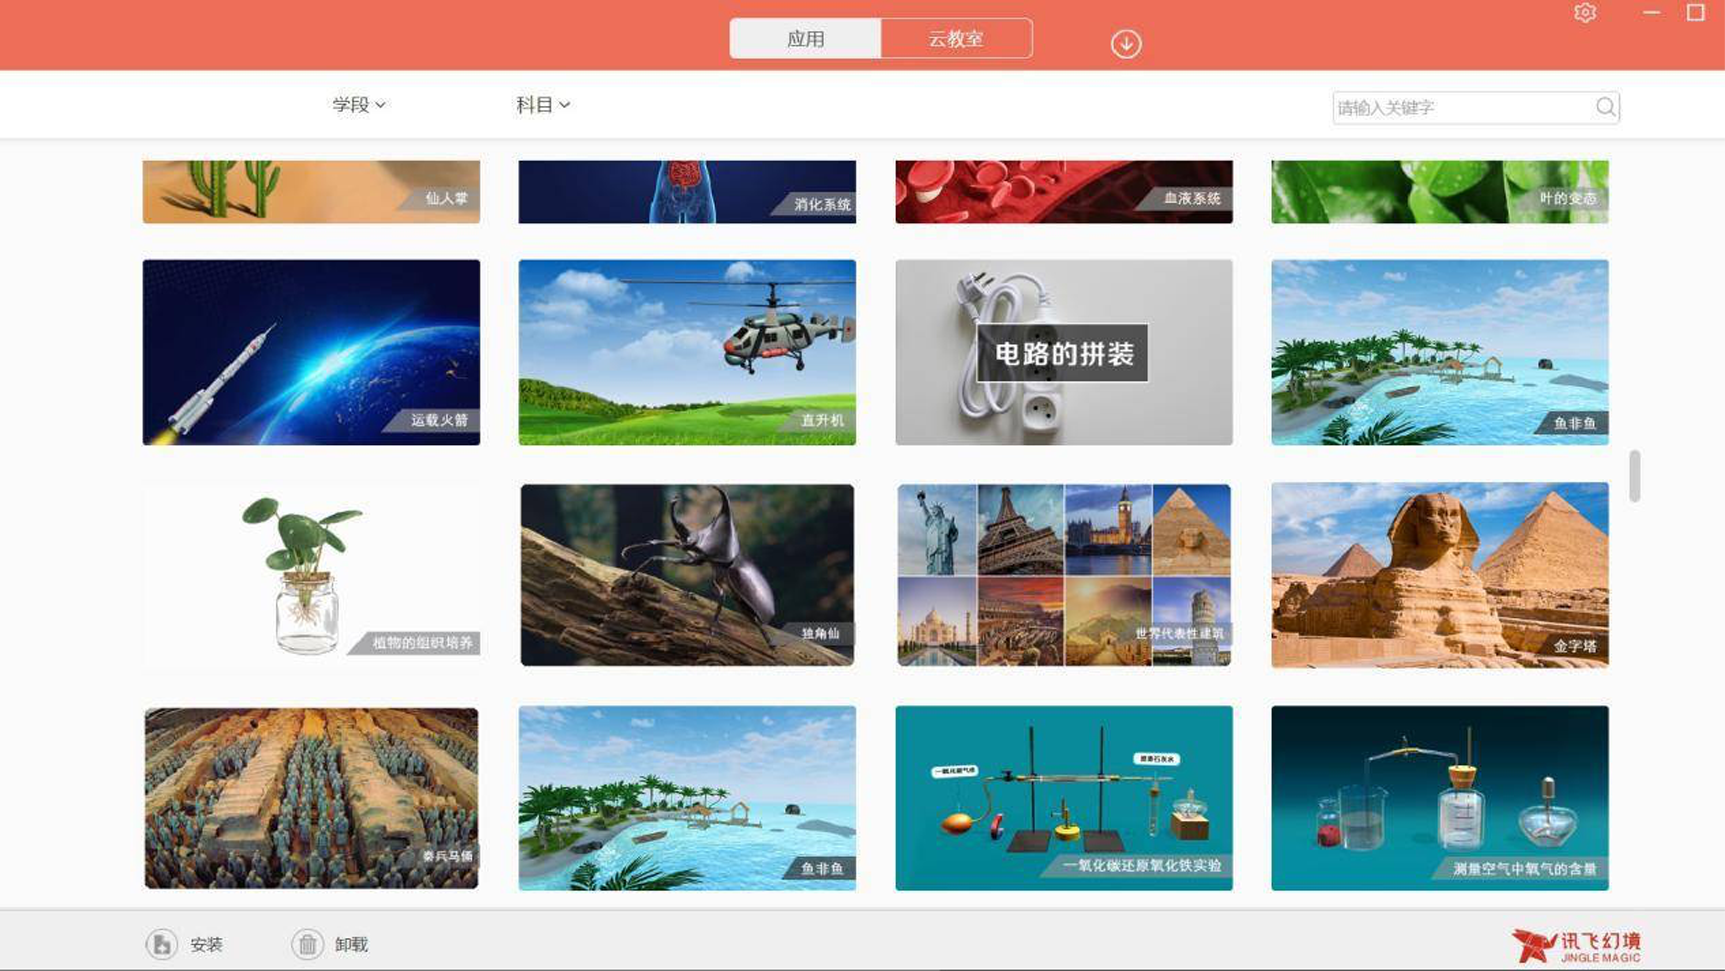Open the 运载火箭 rocket thumbnail
The height and width of the screenshot is (971, 1725).
311,352
